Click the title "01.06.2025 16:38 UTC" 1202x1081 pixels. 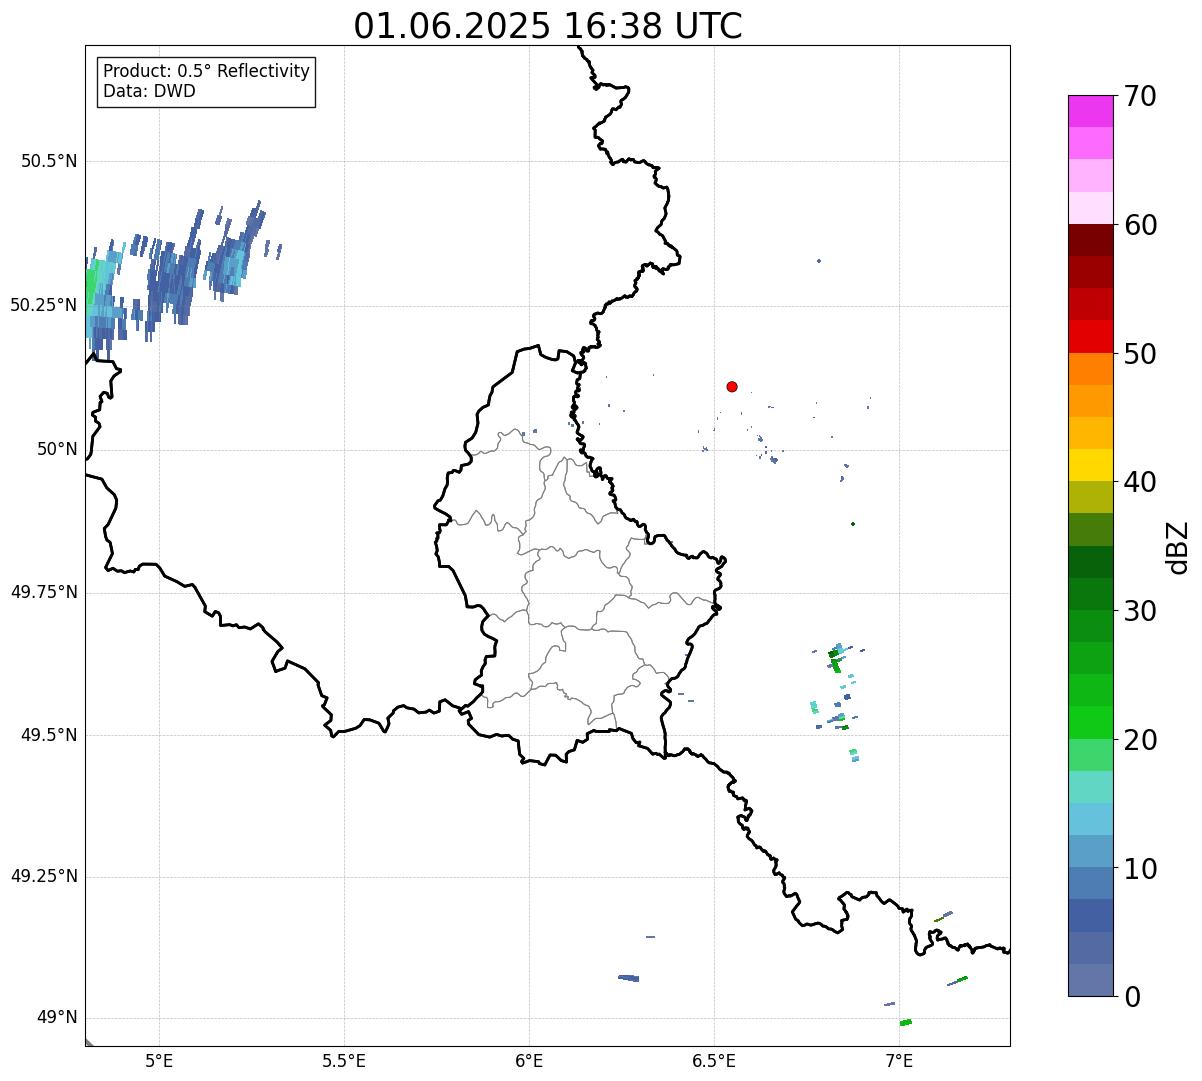point(548,26)
